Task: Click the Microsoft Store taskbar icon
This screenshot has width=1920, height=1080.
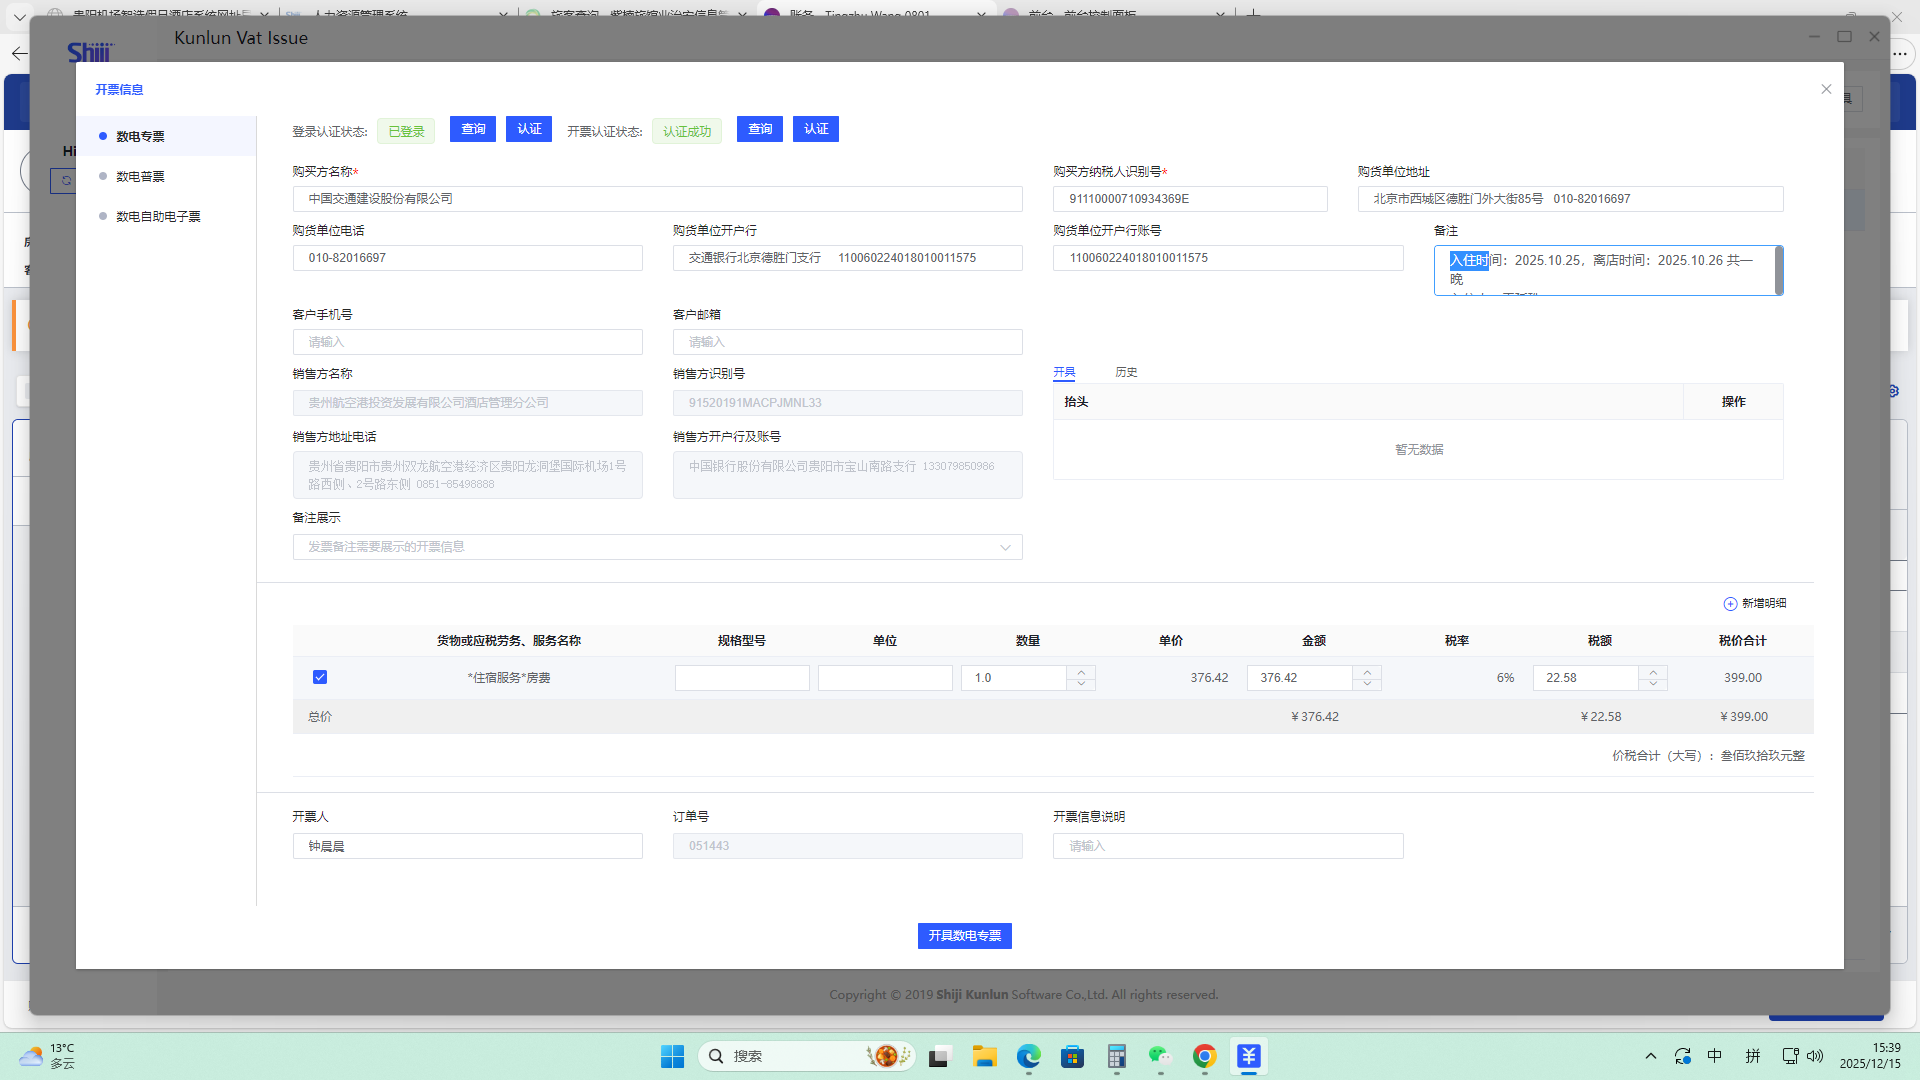Action: [x=1072, y=1056]
